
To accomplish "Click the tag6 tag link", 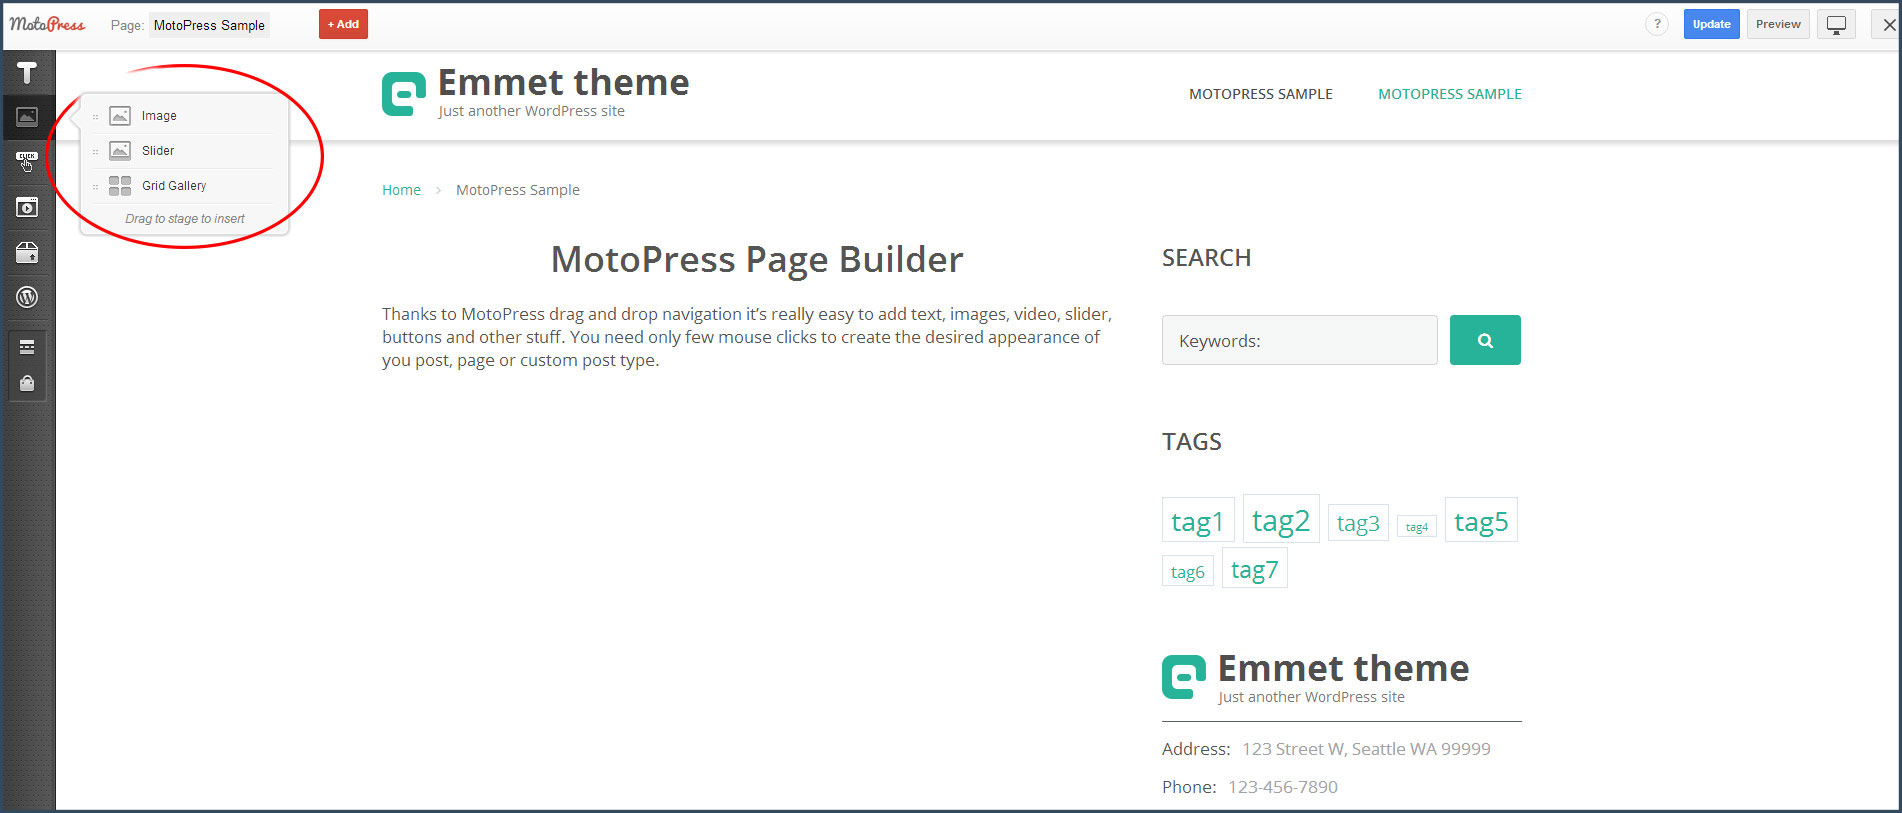I will tap(1188, 572).
